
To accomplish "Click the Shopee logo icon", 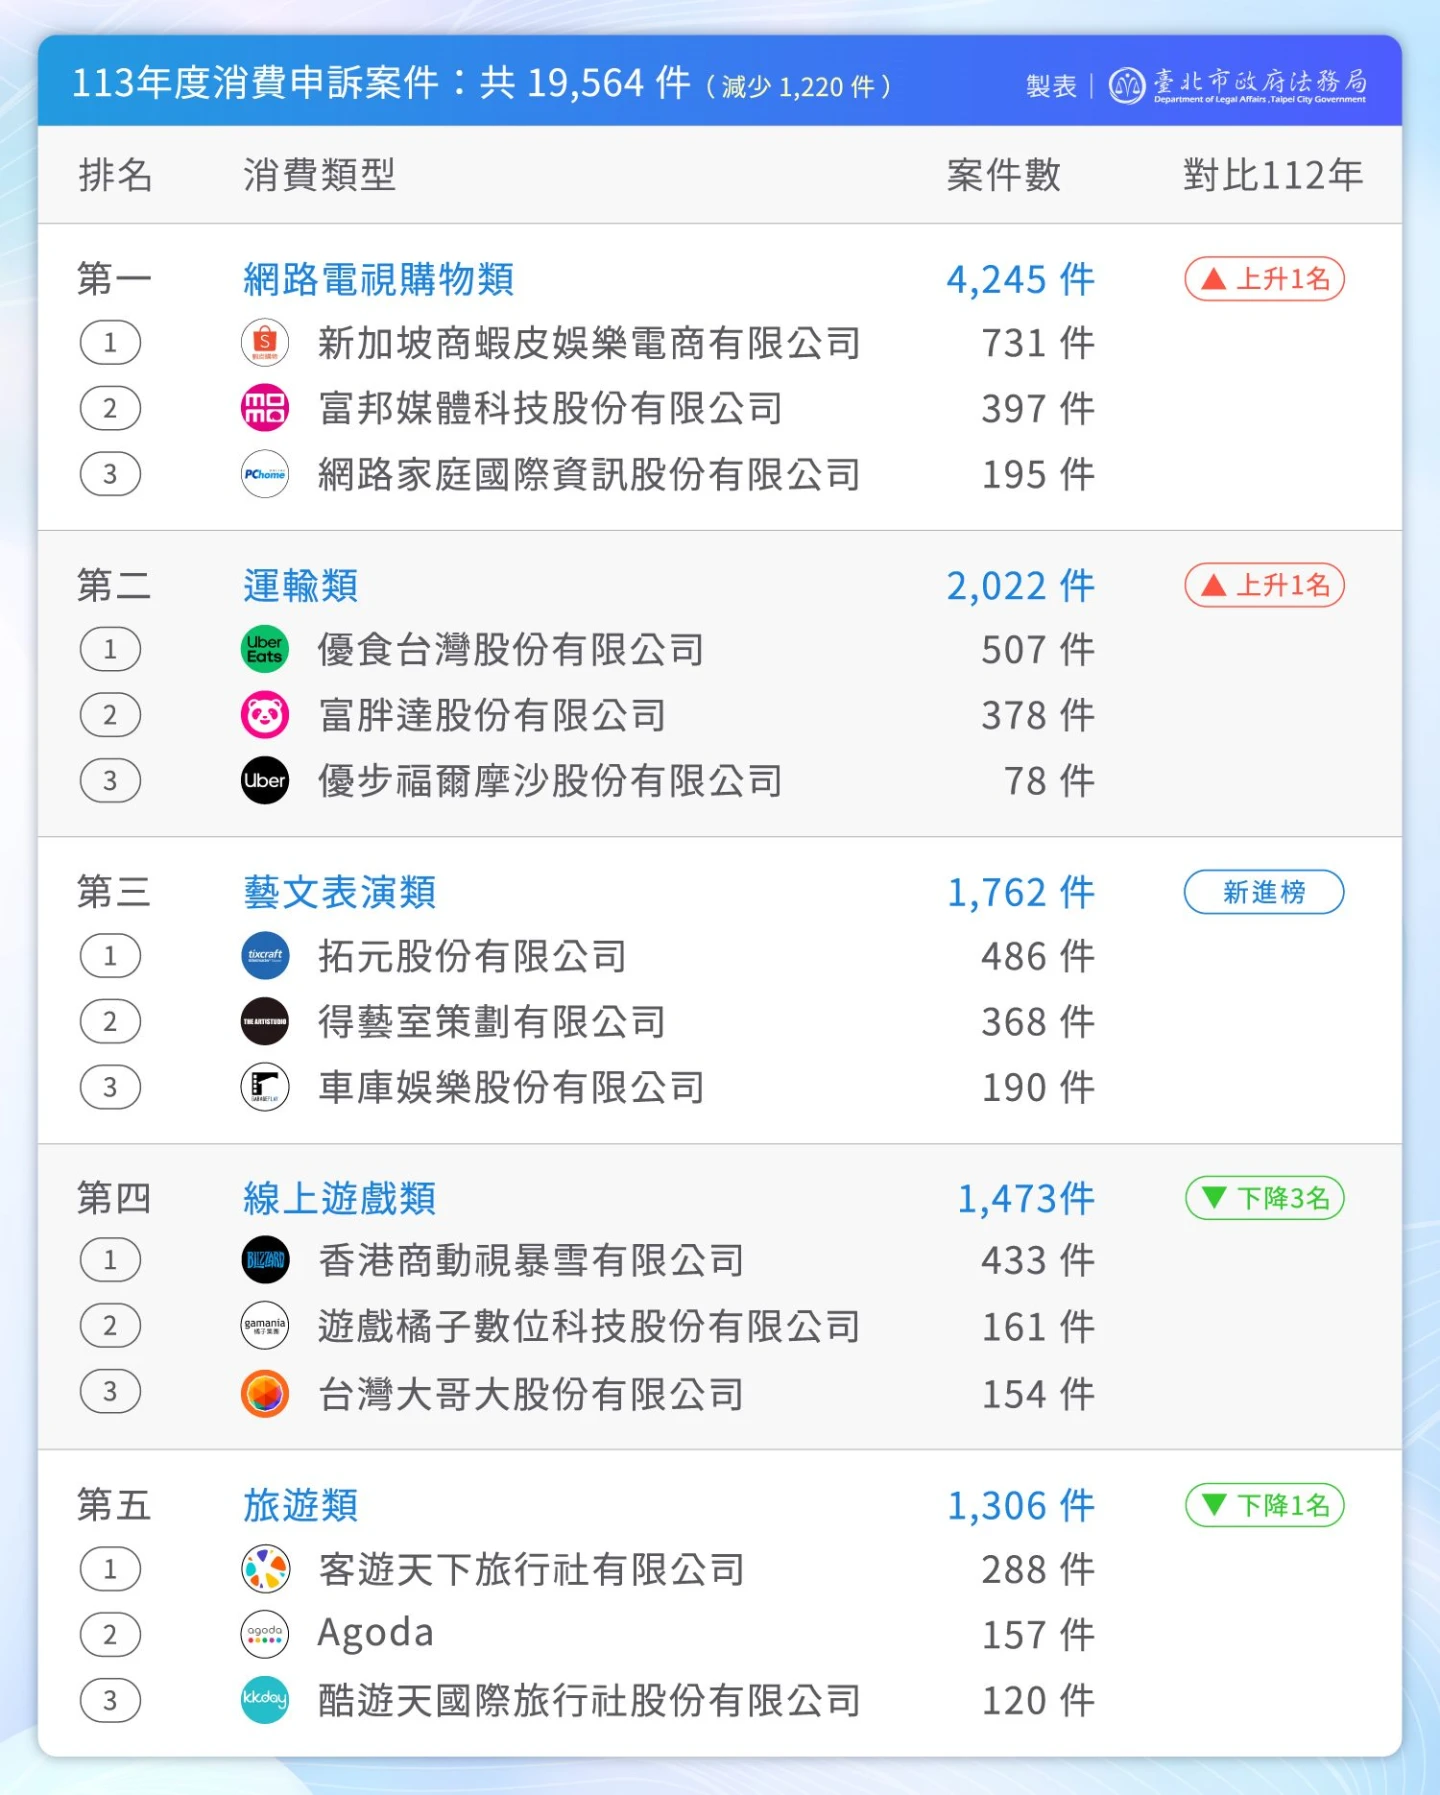I will pos(265,343).
